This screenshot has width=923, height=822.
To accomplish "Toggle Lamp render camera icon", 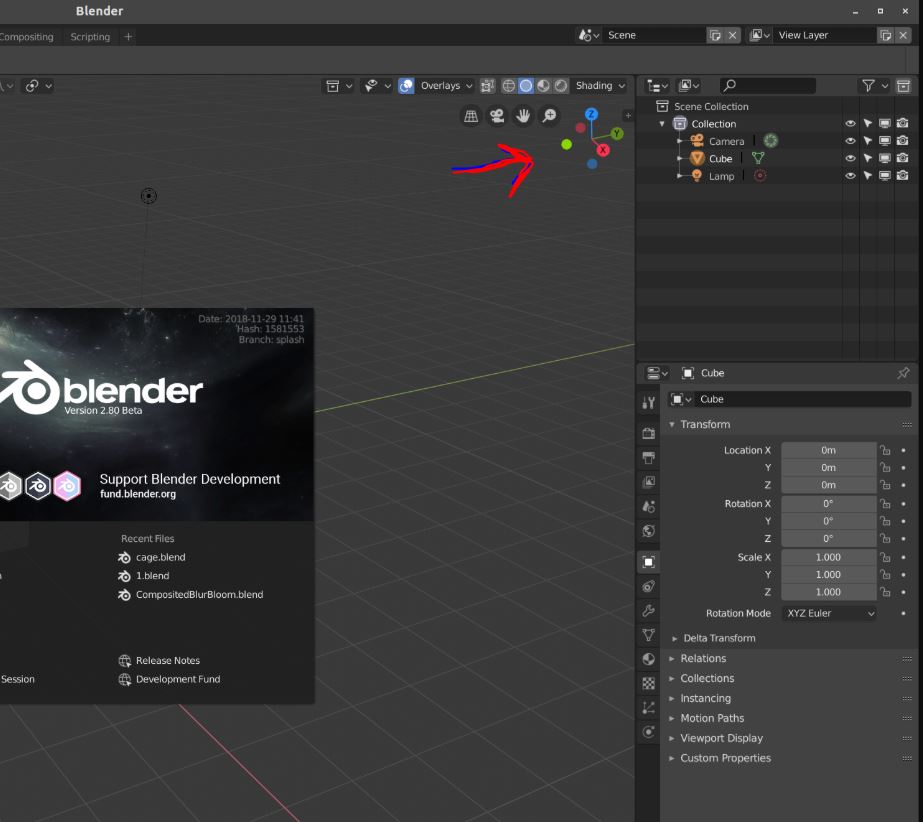I will tap(902, 175).
